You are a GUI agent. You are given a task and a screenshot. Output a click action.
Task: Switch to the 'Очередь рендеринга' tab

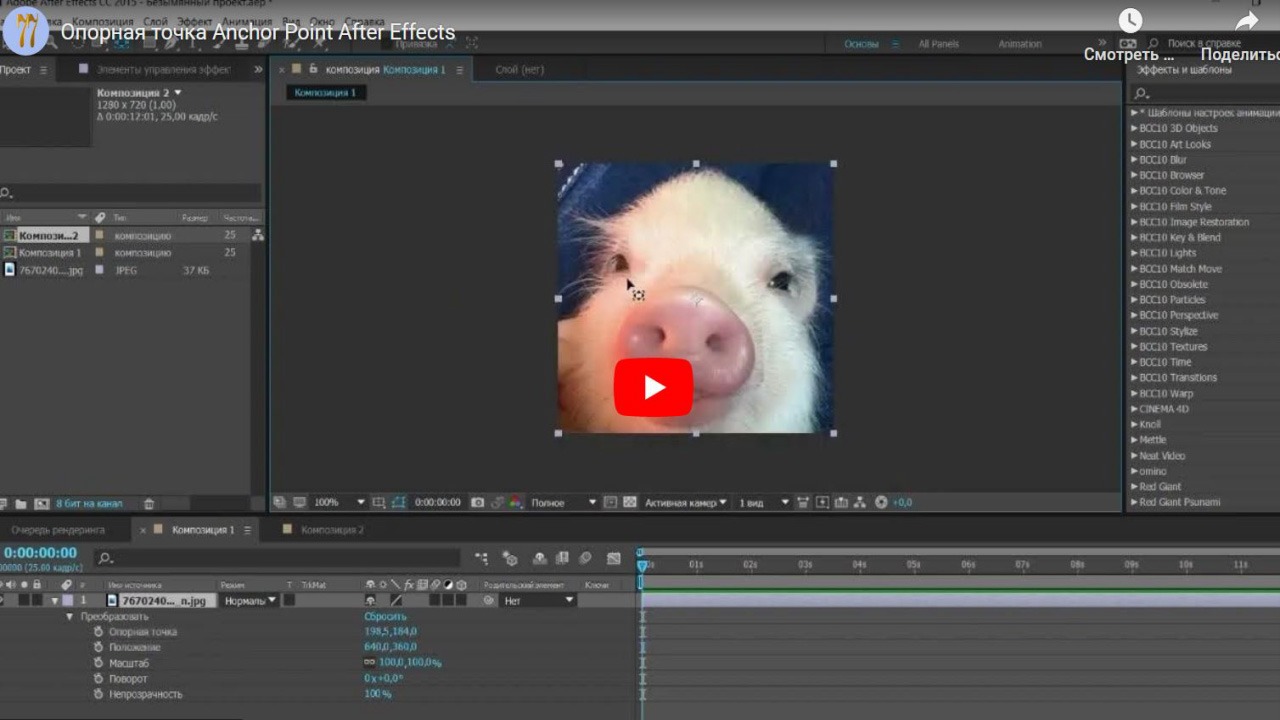pyautogui.click(x=58, y=530)
